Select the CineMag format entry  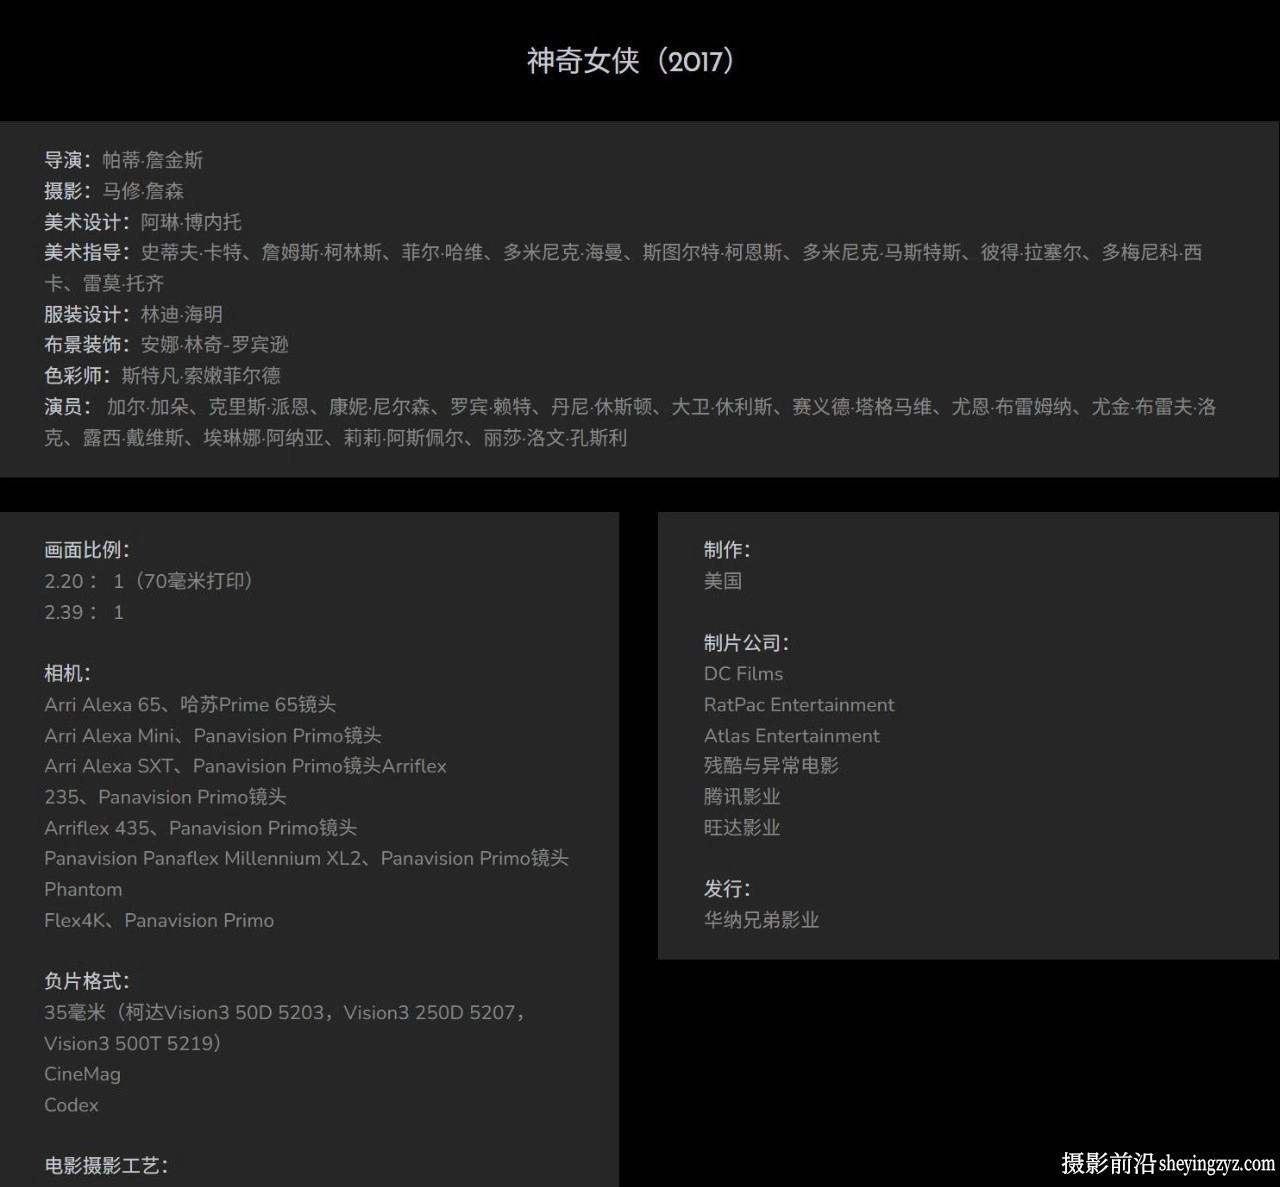[x=82, y=1074]
